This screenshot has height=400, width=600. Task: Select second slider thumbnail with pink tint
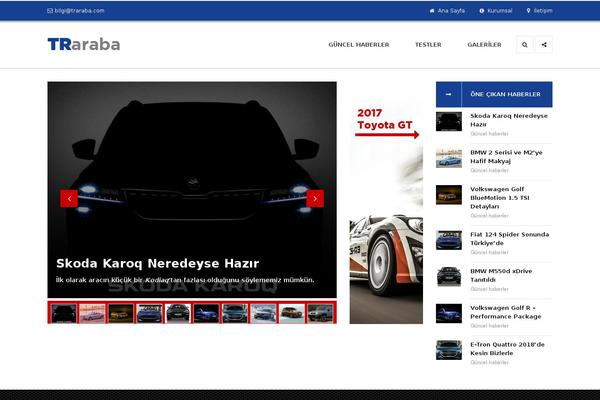click(x=92, y=313)
